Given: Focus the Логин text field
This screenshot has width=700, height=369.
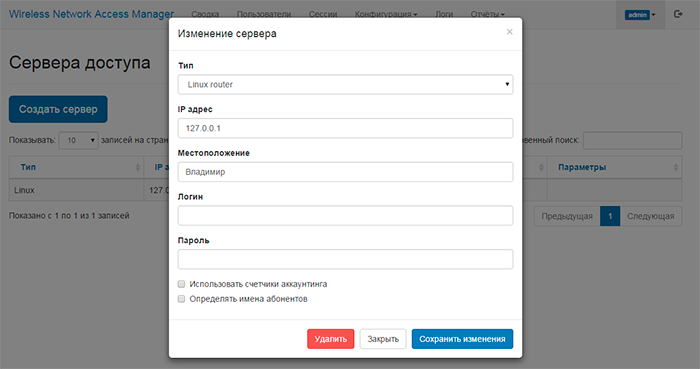Looking at the screenshot, I should coord(345,216).
